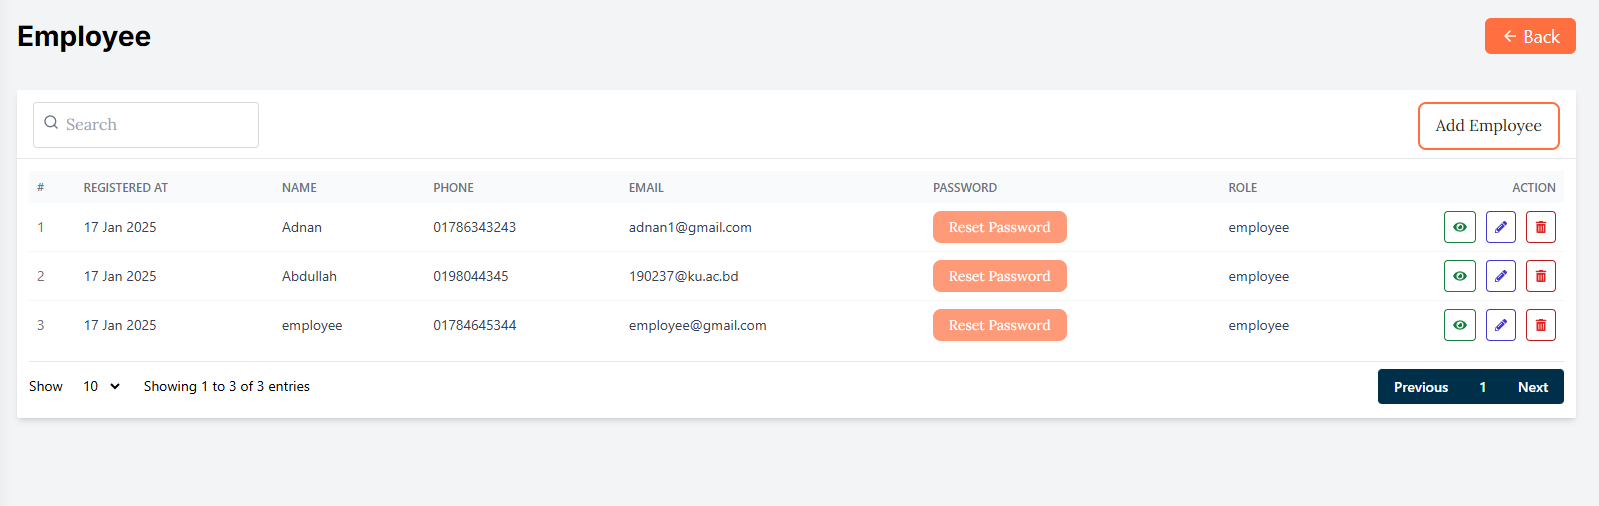The width and height of the screenshot is (1599, 506).
Task: Delete Adnan's employee record
Action: pos(1540,227)
